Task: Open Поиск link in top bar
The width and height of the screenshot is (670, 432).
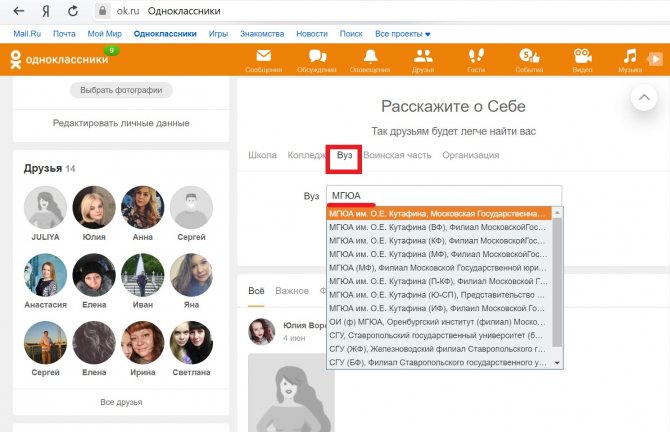Action: coord(351,34)
